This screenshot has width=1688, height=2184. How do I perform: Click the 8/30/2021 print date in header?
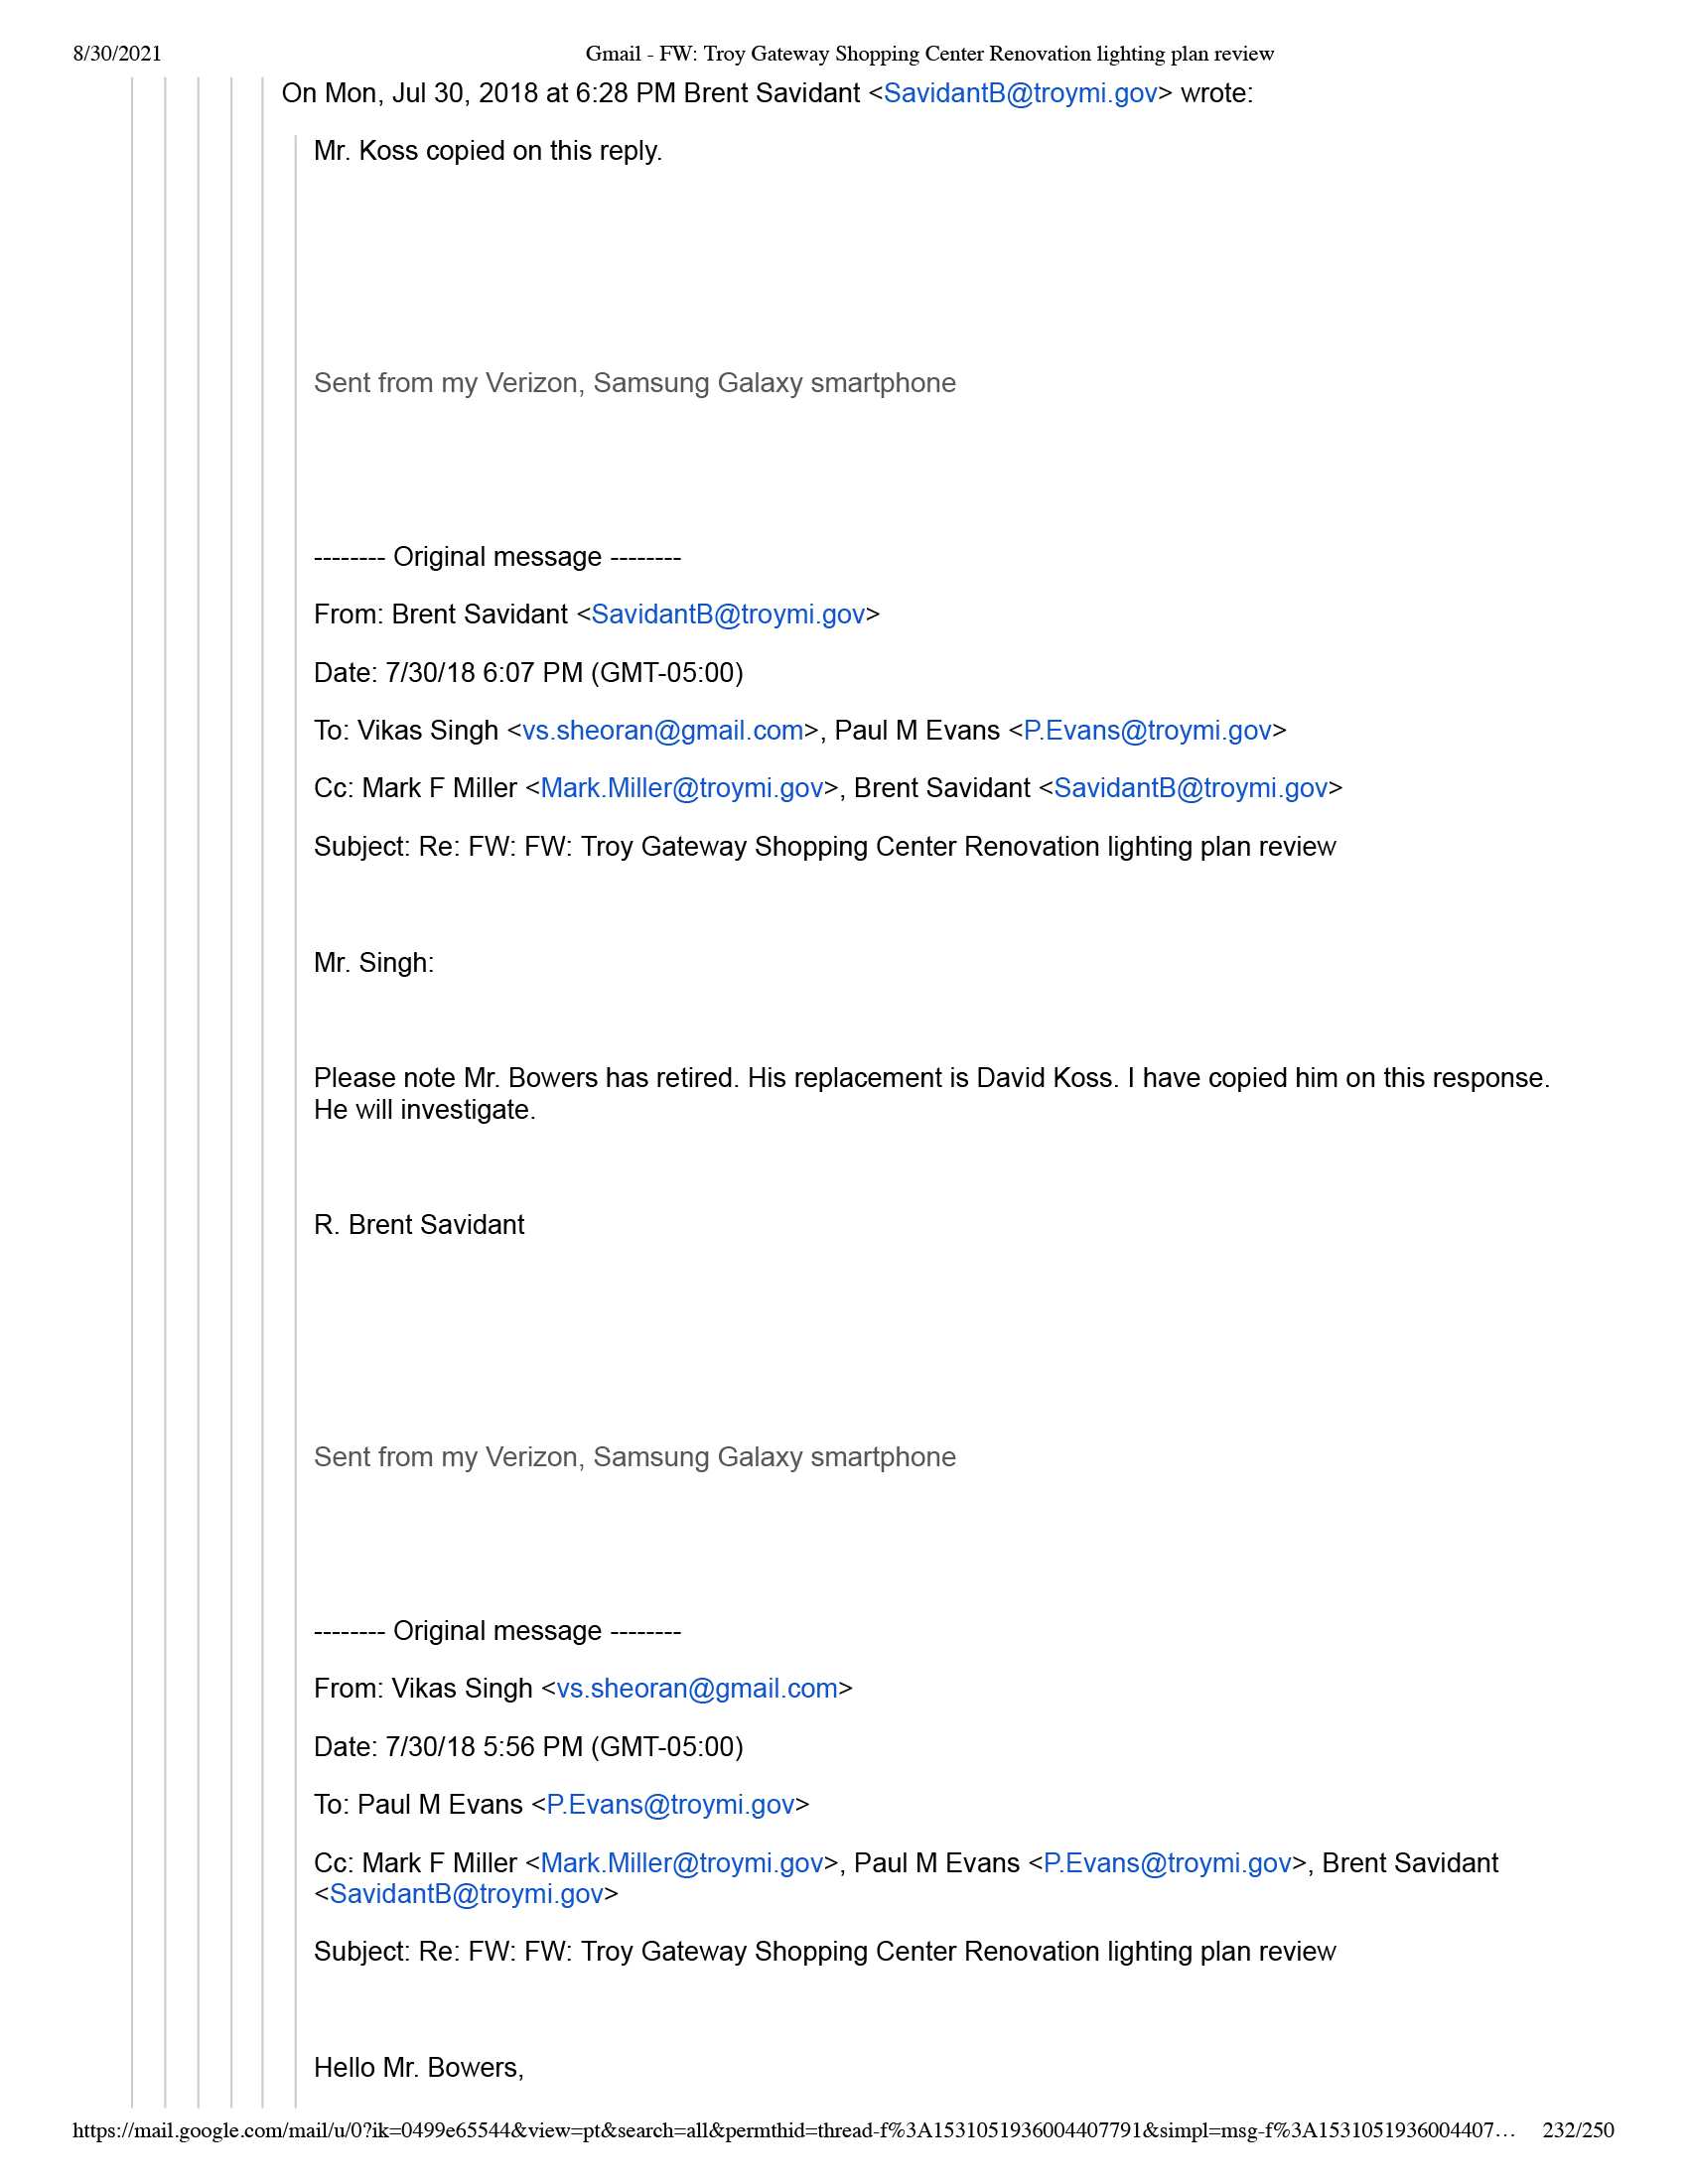click(x=117, y=53)
